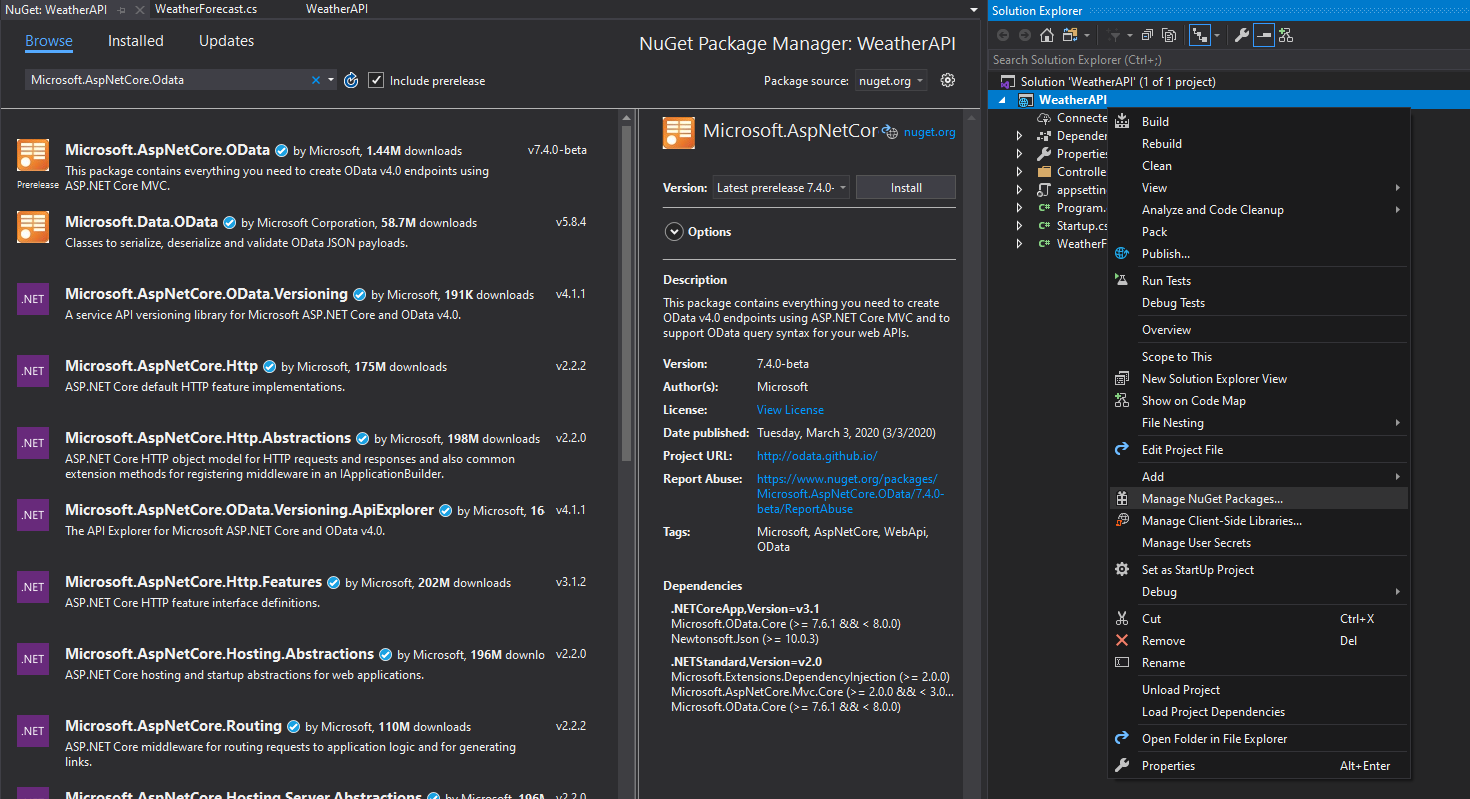The height and width of the screenshot is (799, 1470).
Task: Open the View License link
Action: point(790,409)
